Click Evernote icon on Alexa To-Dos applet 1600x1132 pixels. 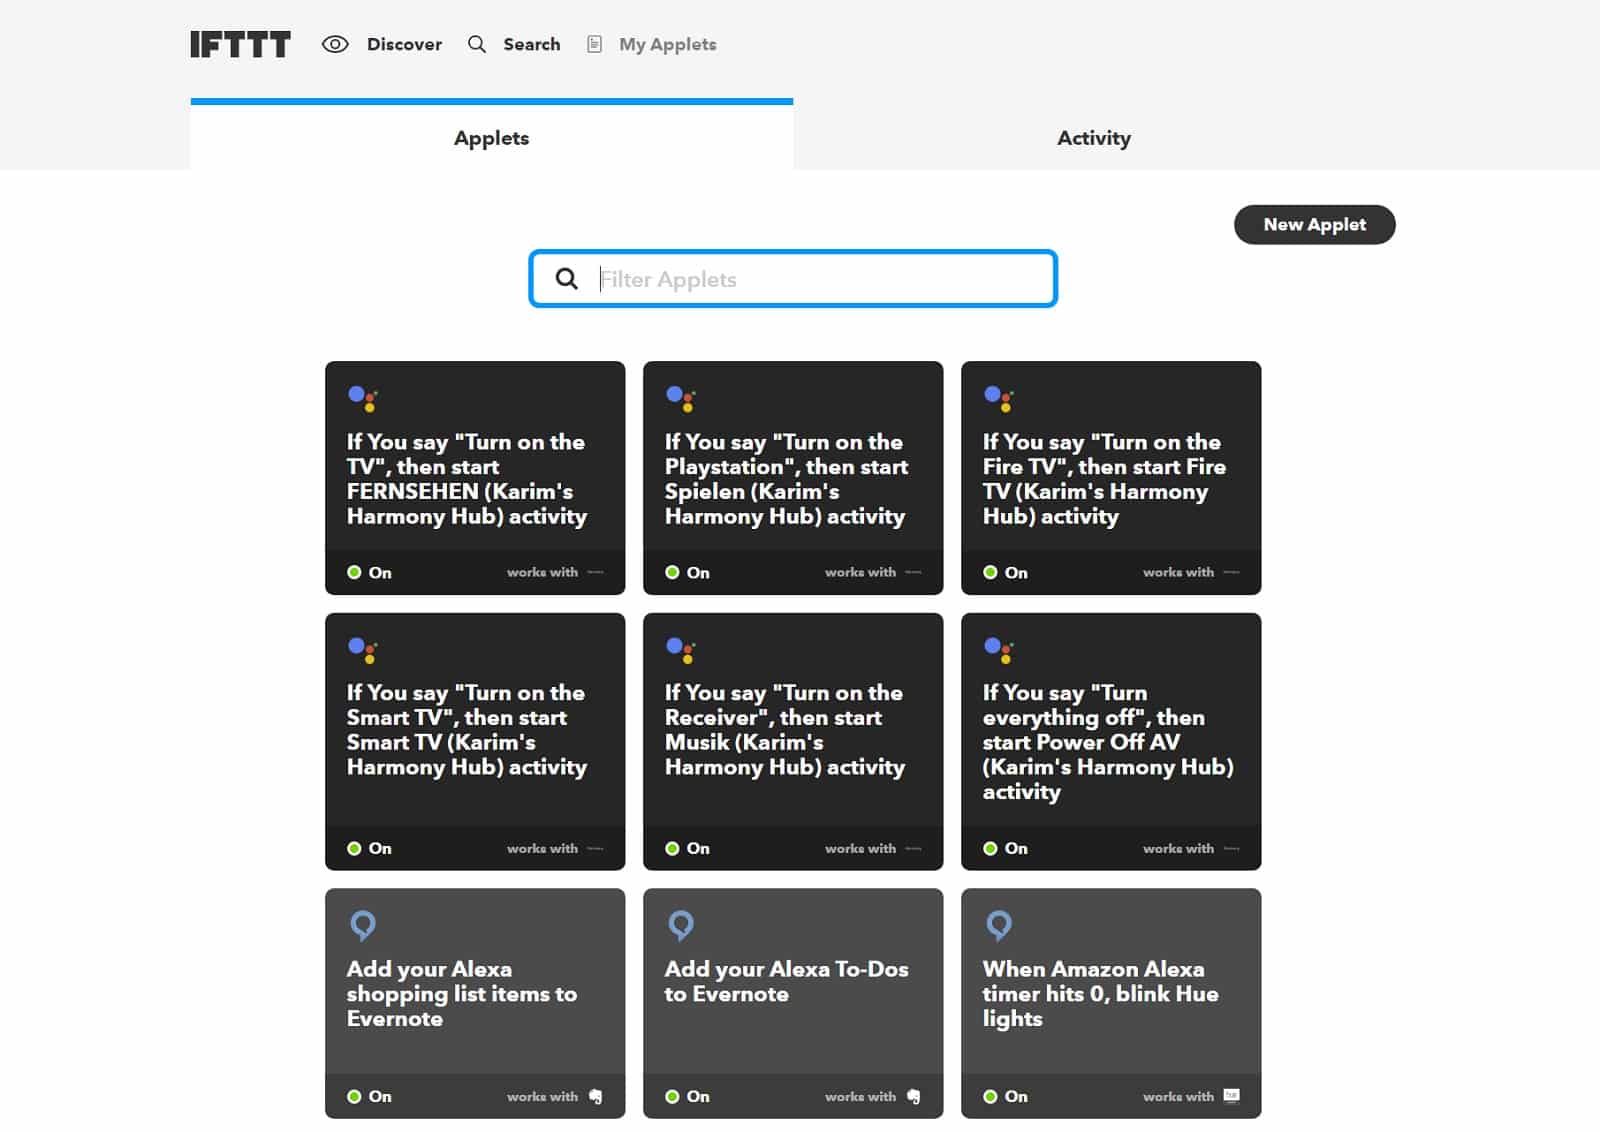(913, 1096)
